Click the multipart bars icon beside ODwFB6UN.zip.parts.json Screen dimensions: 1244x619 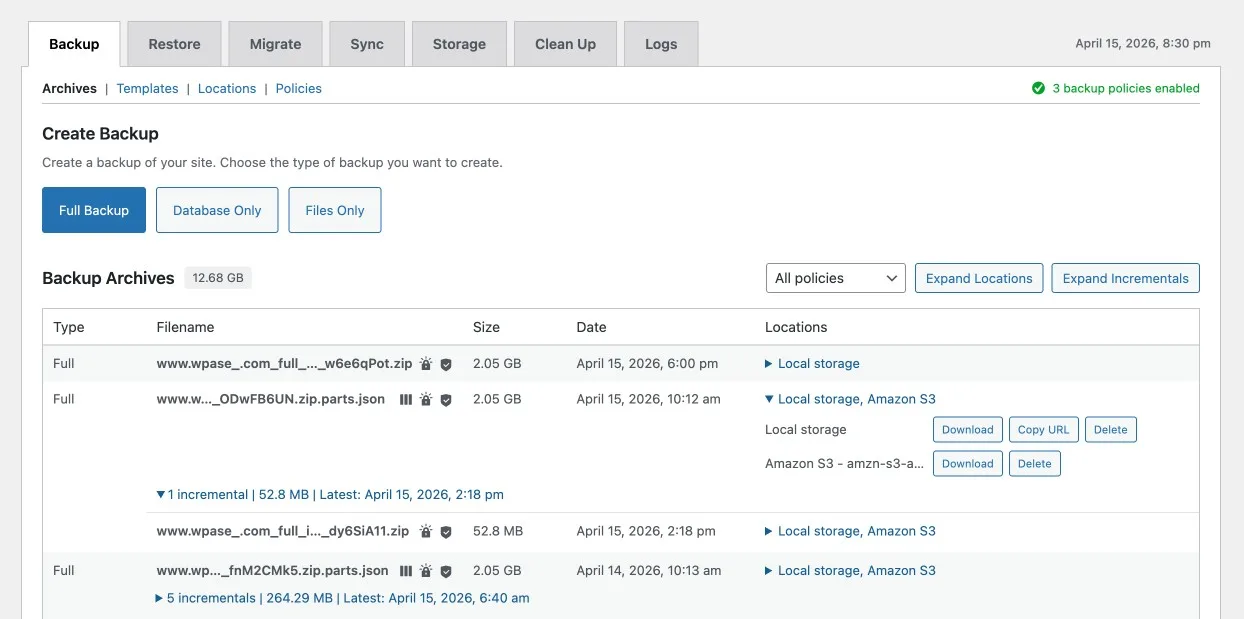coord(405,400)
